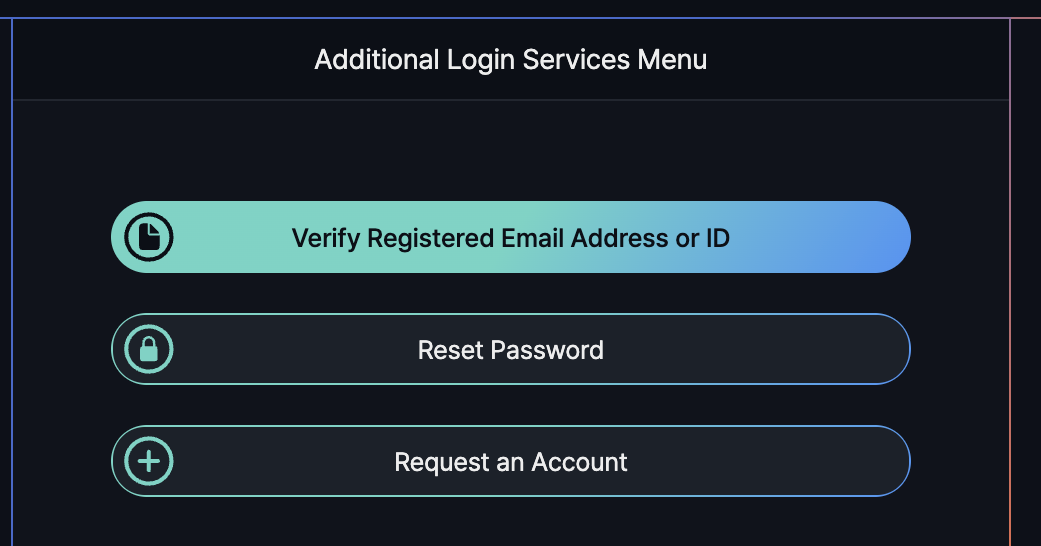Begin new account request via the bottom button
The width and height of the screenshot is (1041, 546).
(x=510, y=461)
